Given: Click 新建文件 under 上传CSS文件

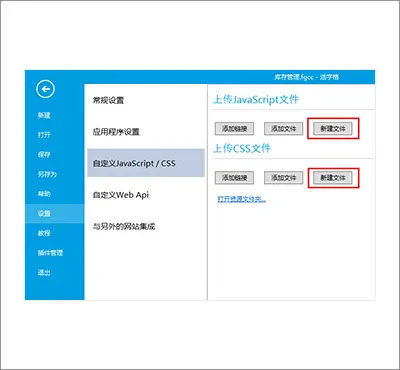Looking at the screenshot, I should [x=333, y=178].
